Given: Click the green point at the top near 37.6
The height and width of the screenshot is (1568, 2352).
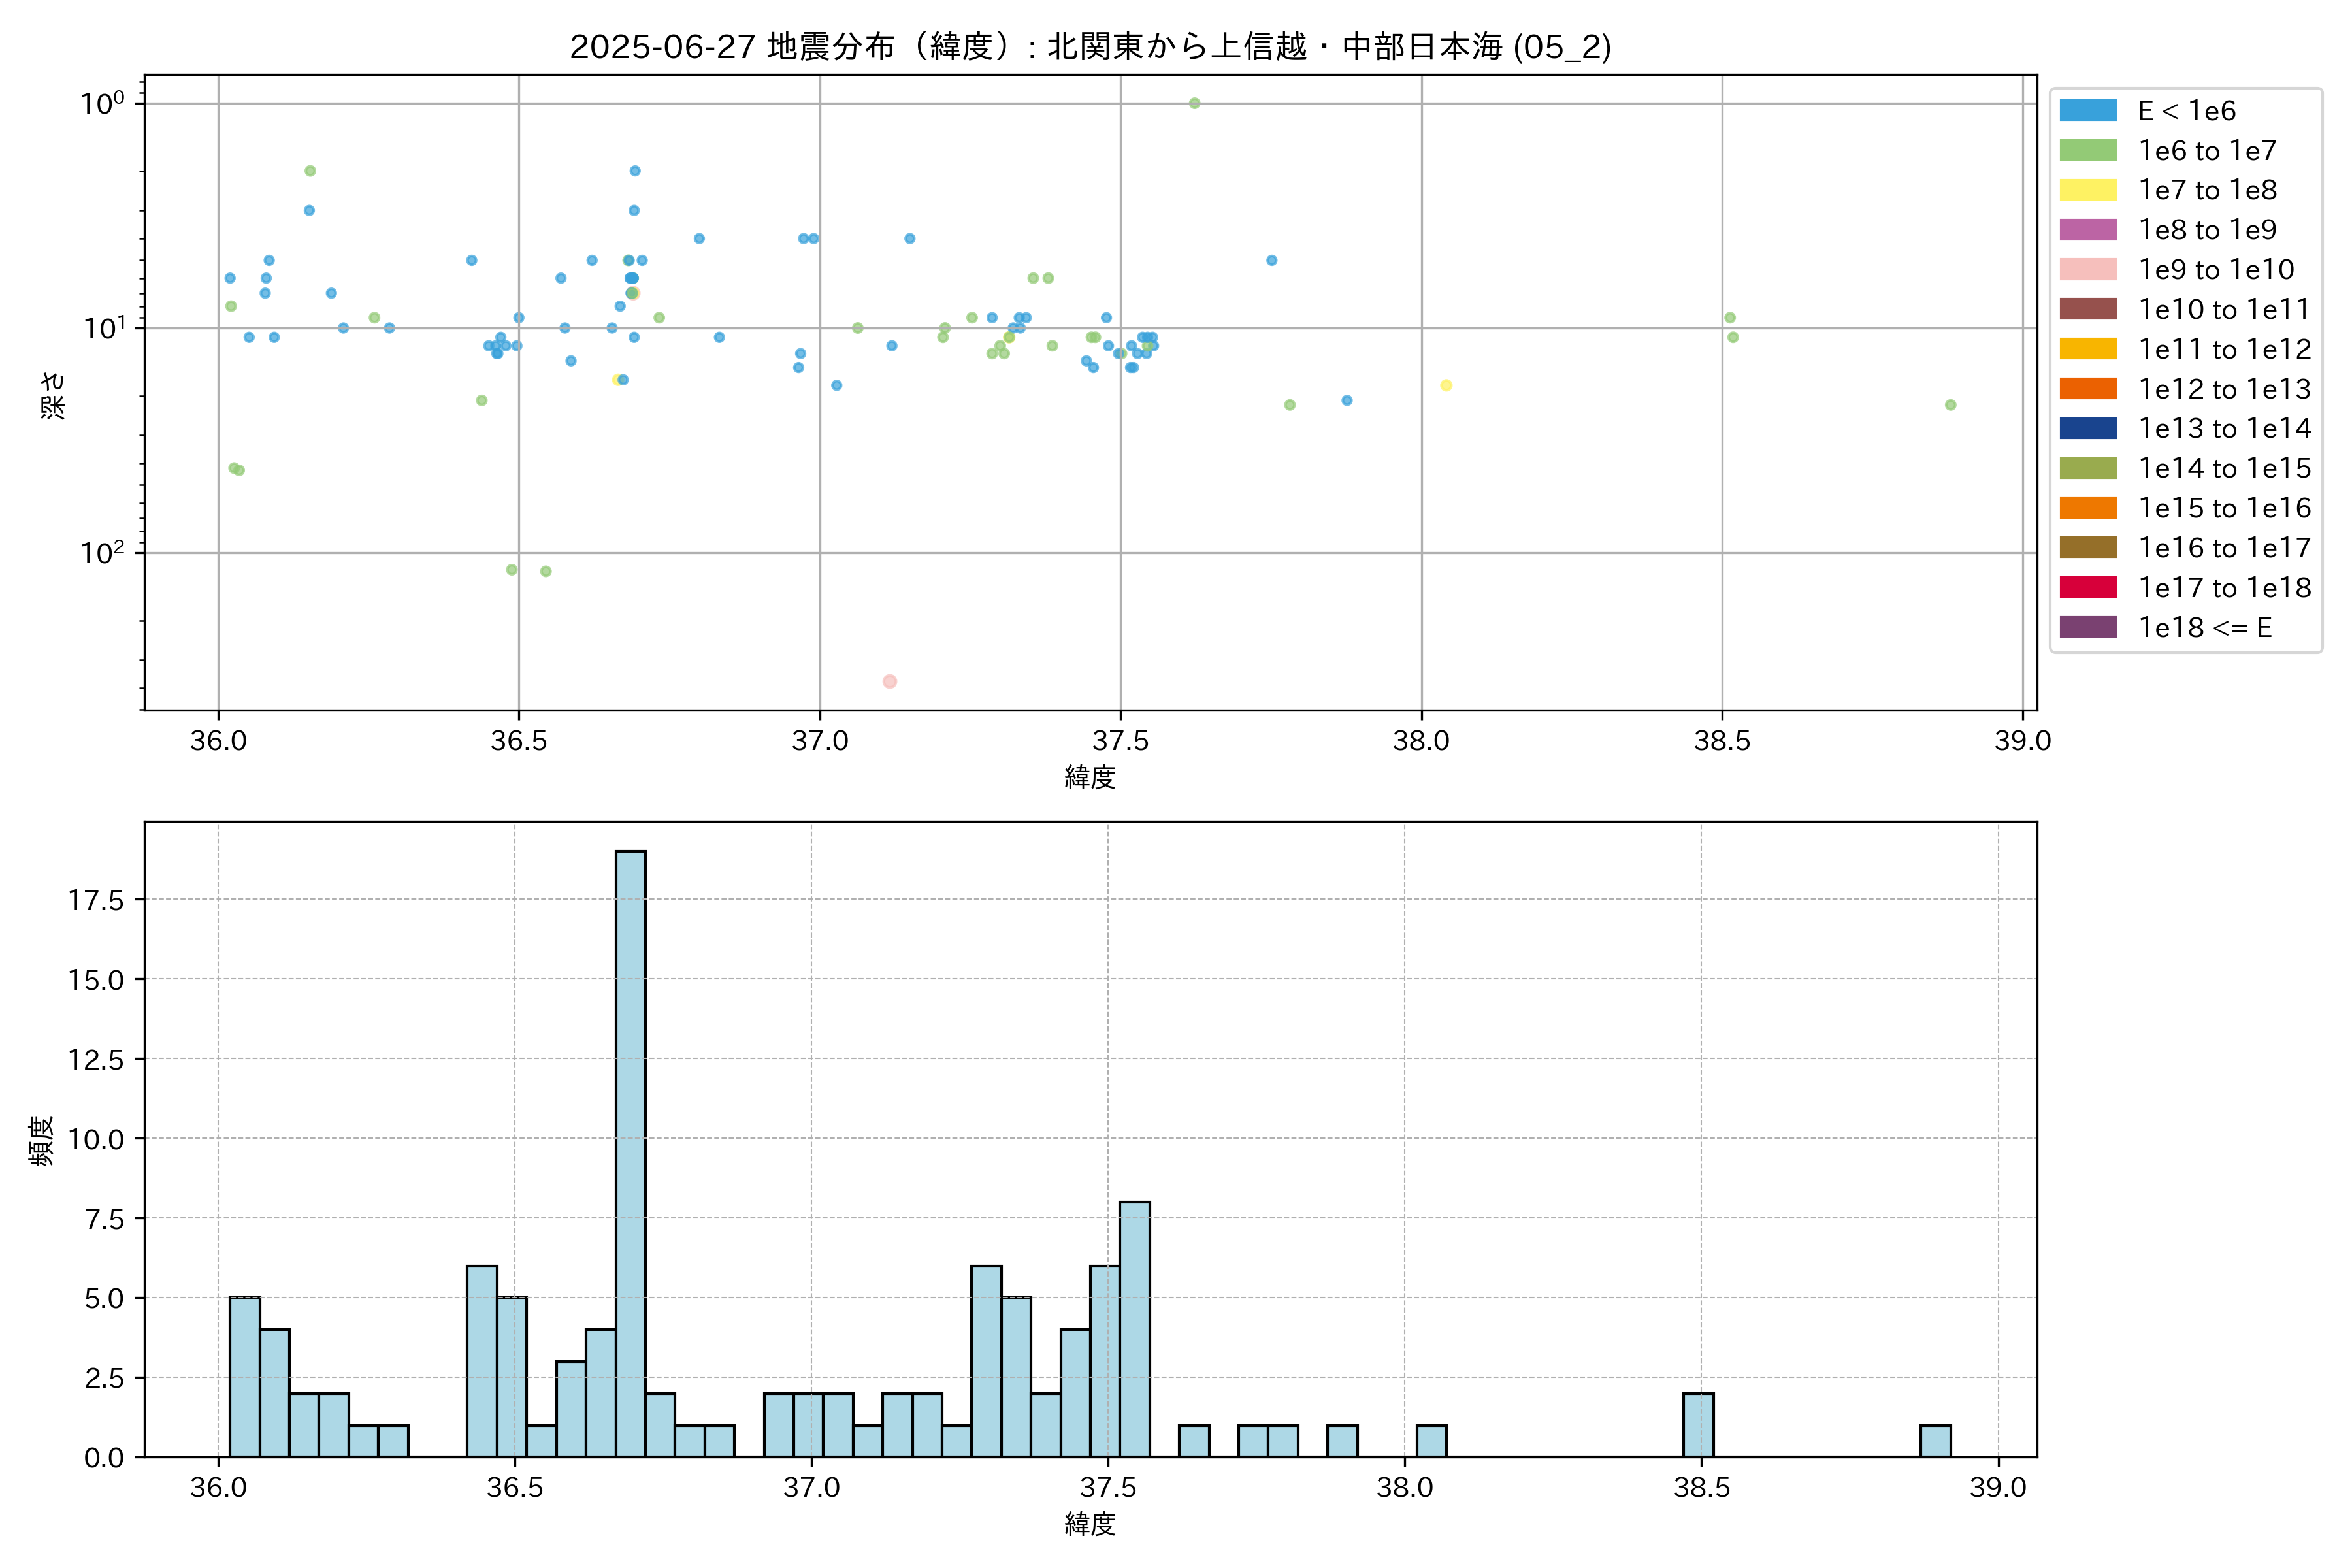Looking at the screenshot, I should (x=1194, y=103).
